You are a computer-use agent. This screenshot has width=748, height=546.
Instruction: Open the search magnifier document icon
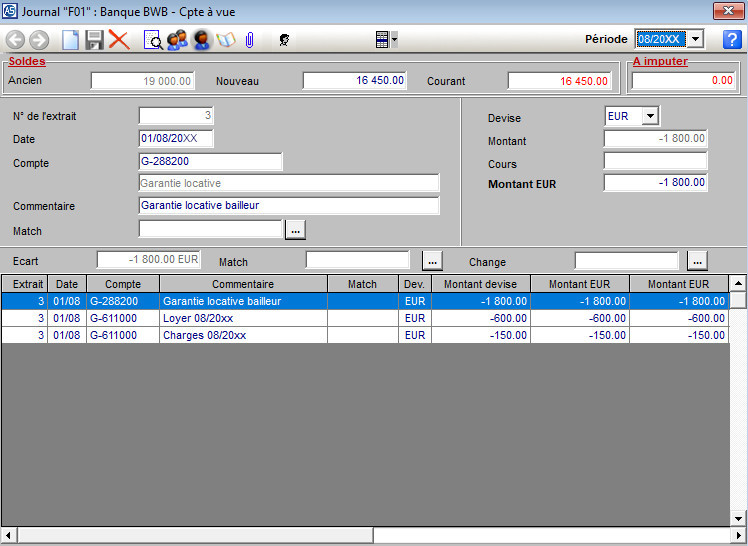click(153, 40)
